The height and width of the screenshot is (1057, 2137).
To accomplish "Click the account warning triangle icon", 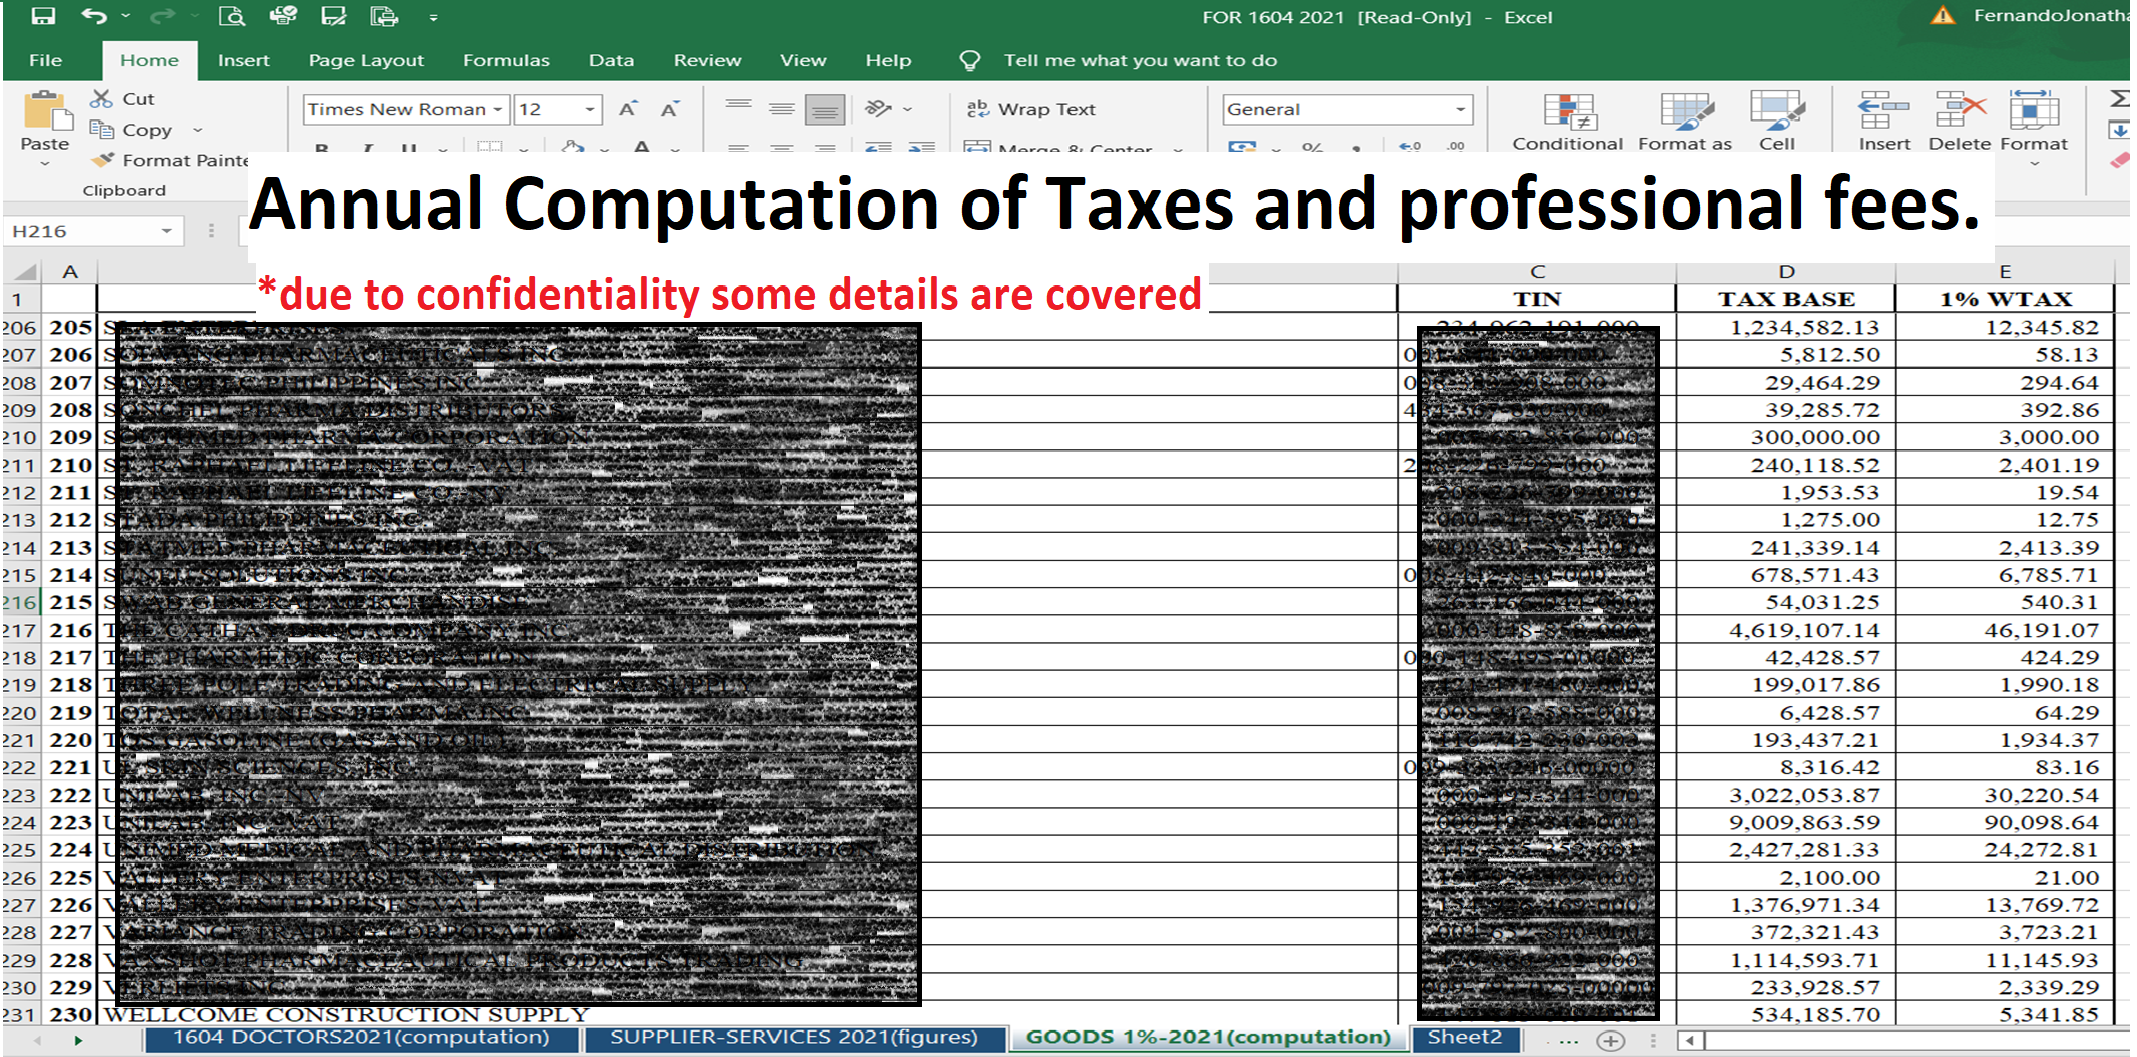I will pyautogui.click(x=1942, y=15).
